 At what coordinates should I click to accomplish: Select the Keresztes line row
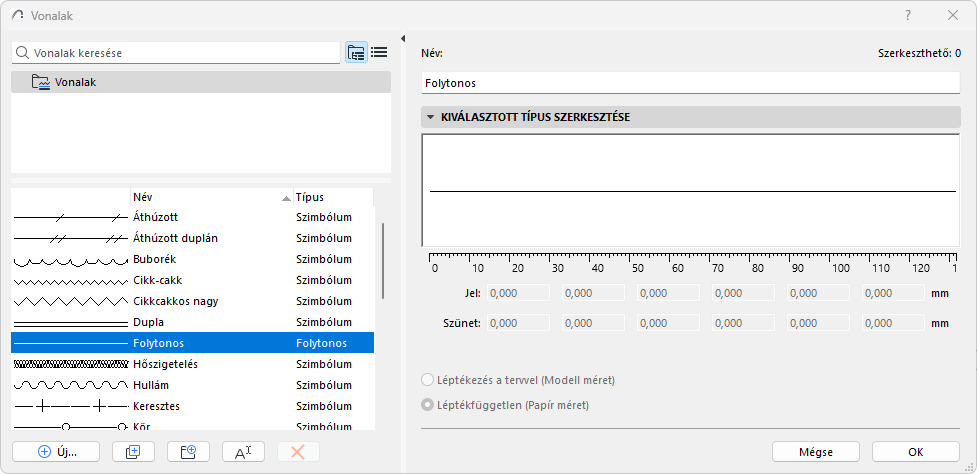193,406
